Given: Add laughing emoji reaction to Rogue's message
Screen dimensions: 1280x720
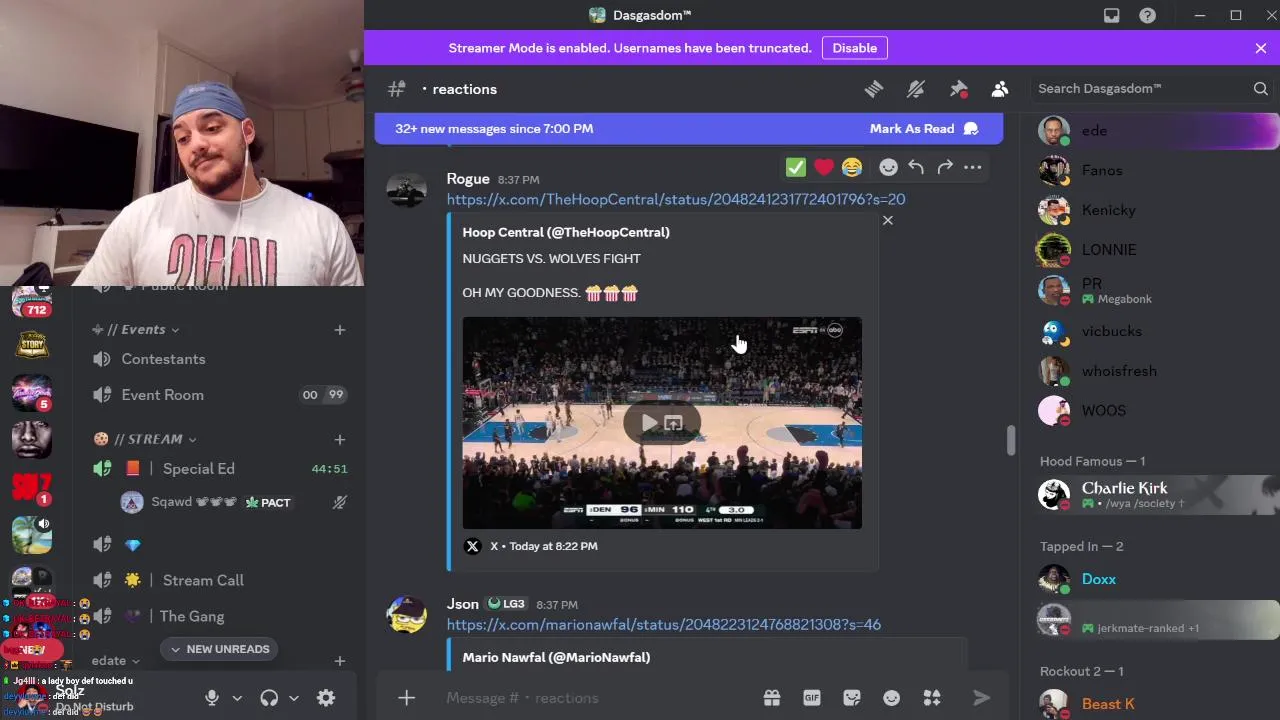Looking at the screenshot, I should coord(852,167).
